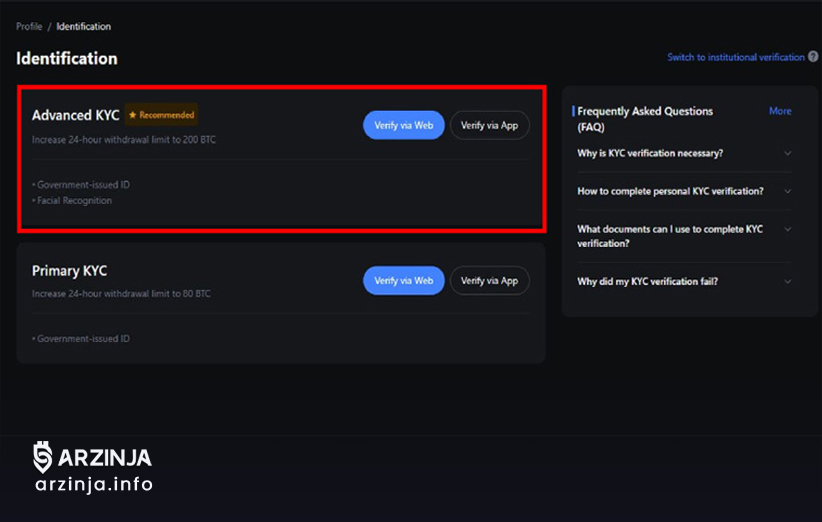Start Primary KYC with Verify via Web
Image resolution: width=822 pixels, height=522 pixels.
coord(403,281)
